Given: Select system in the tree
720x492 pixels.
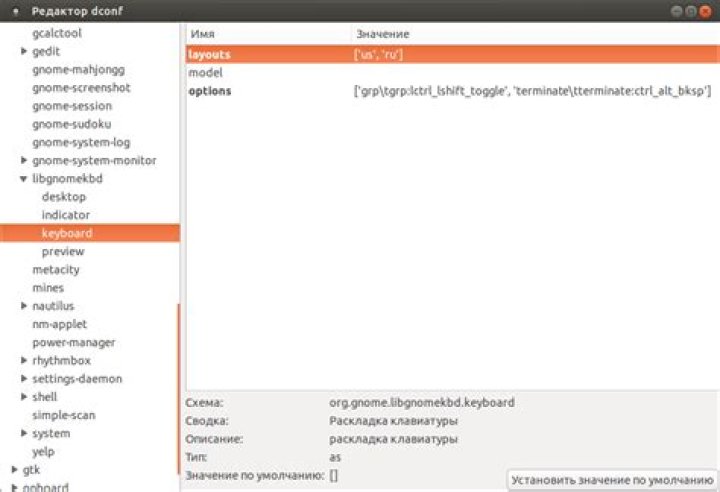Looking at the screenshot, I should click(x=51, y=434).
